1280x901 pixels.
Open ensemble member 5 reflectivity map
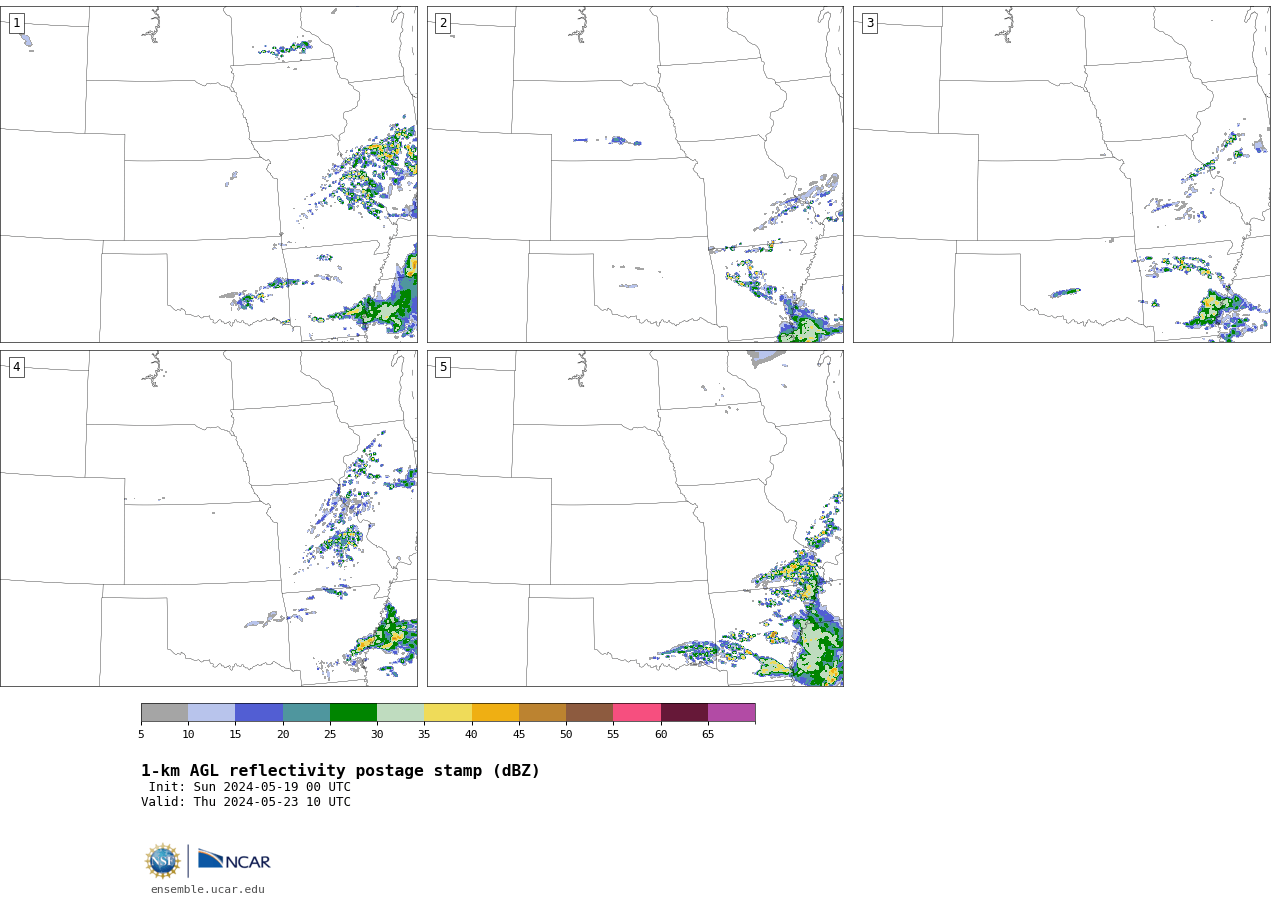click(635, 518)
